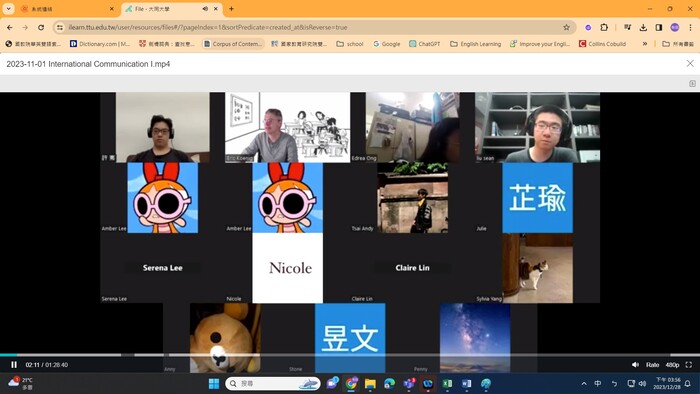The width and height of the screenshot is (700, 394).
Task: Bookmark this page with the star
Action: 567,27
